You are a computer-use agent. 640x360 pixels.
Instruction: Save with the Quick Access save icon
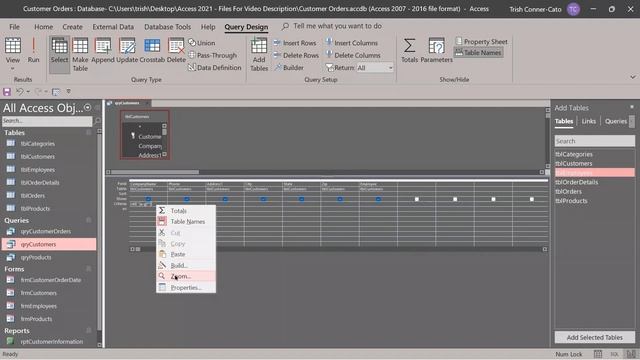(7, 91)
